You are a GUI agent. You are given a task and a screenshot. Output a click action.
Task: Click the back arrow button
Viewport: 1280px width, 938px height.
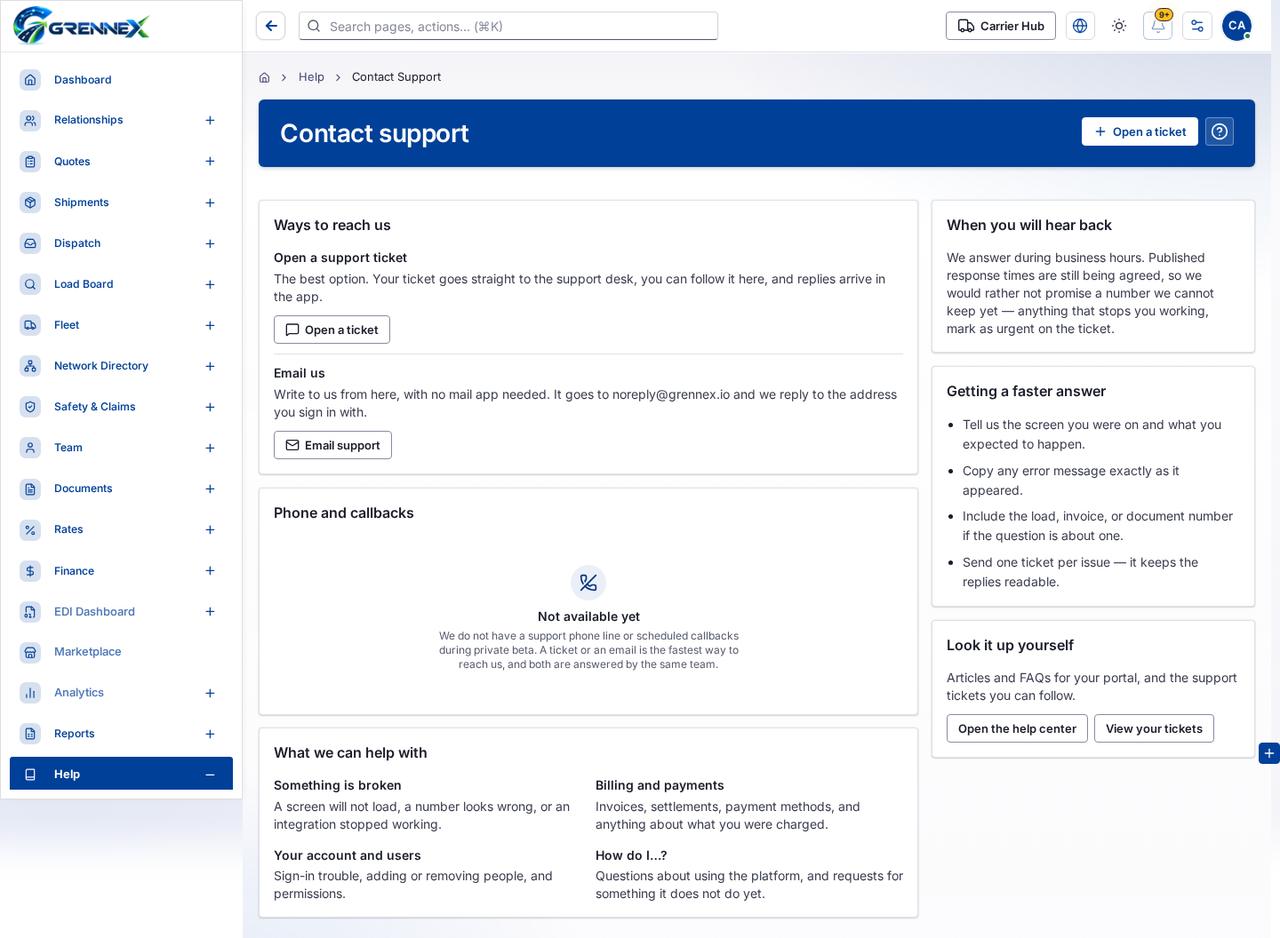[271, 26]
